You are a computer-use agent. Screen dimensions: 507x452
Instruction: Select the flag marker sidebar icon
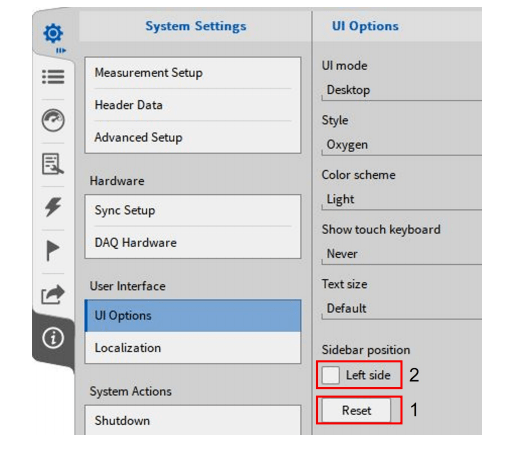(52, 250)
